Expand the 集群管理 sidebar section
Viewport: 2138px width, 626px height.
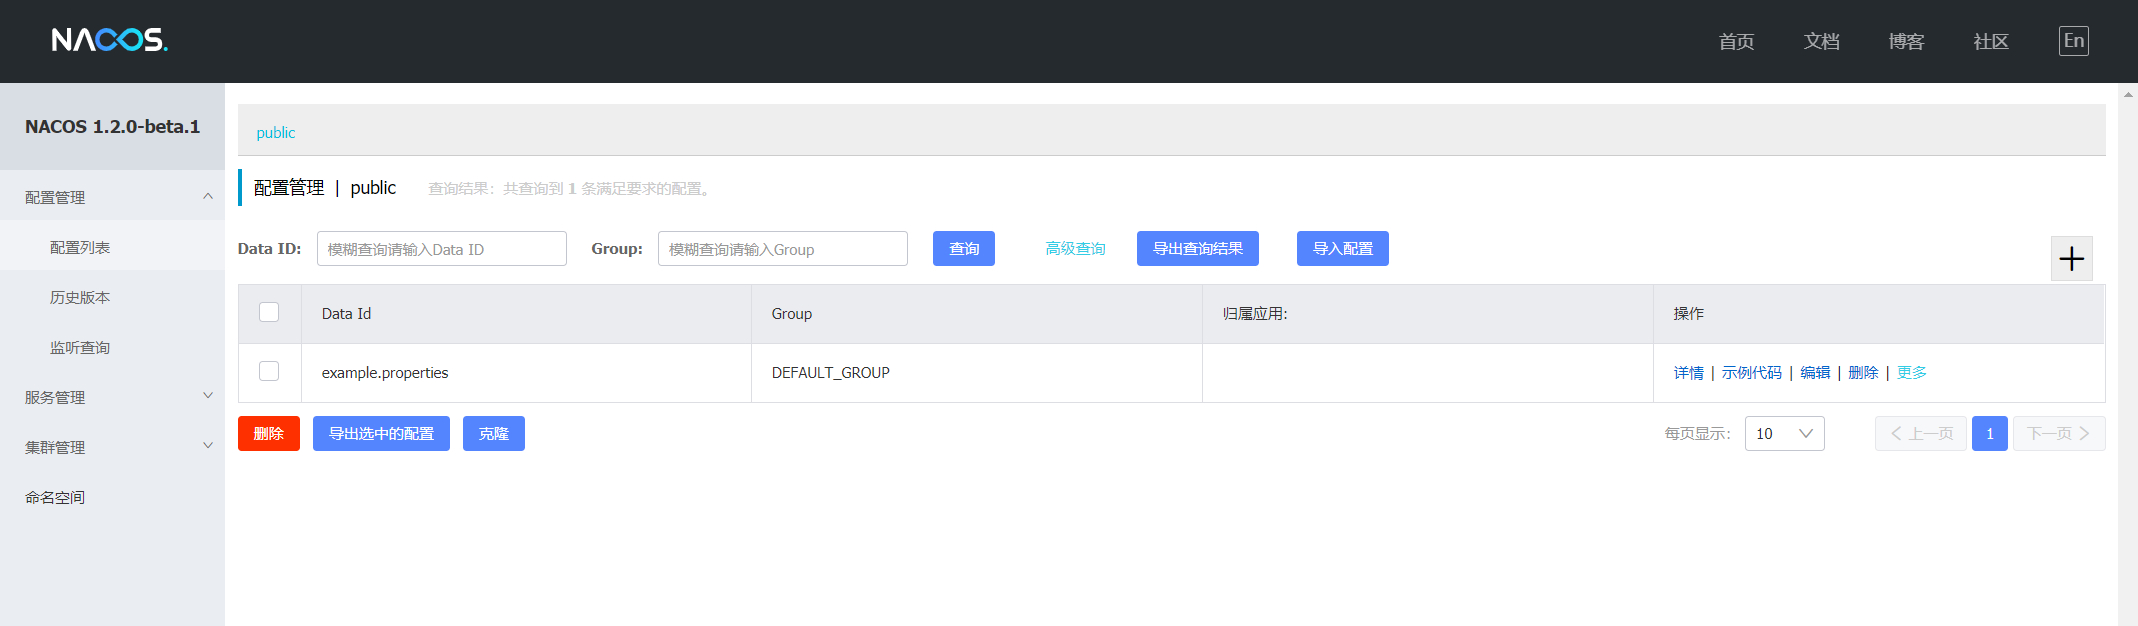(112, 446)
